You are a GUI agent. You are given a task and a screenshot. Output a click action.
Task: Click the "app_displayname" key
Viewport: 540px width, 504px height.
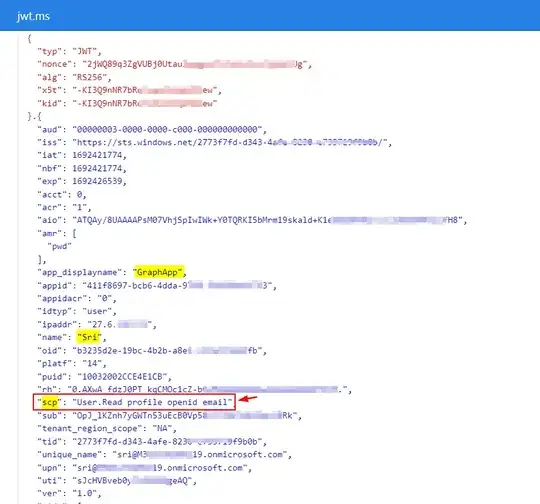(x=80, y=272)
